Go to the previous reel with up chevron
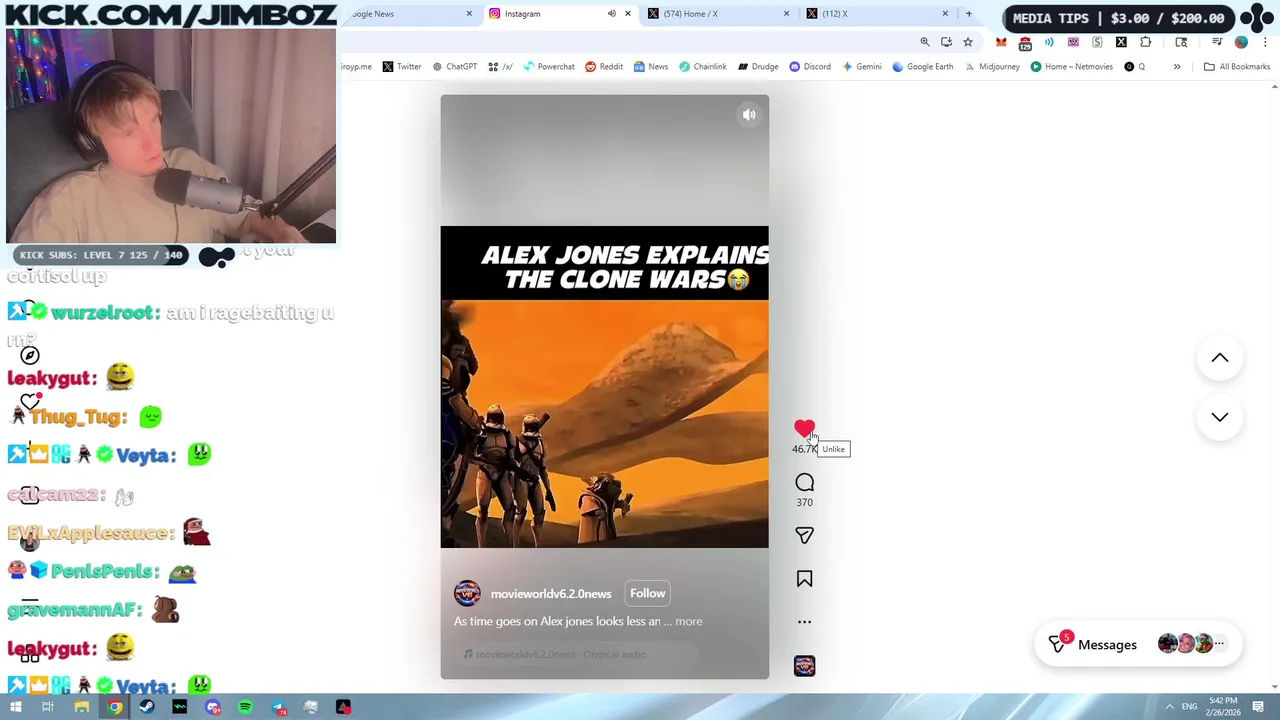The width and height of the screenshot is (1280, 720). pos(1220,358)
